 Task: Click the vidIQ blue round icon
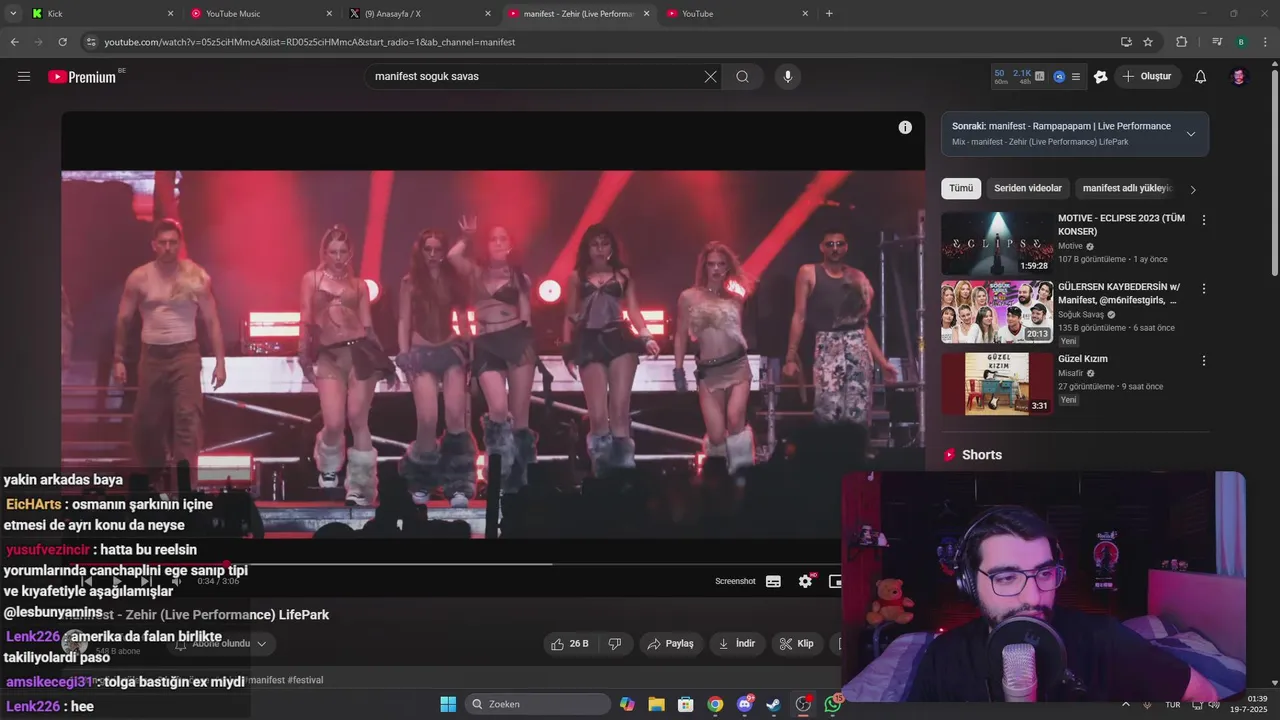pos(1059,76)
